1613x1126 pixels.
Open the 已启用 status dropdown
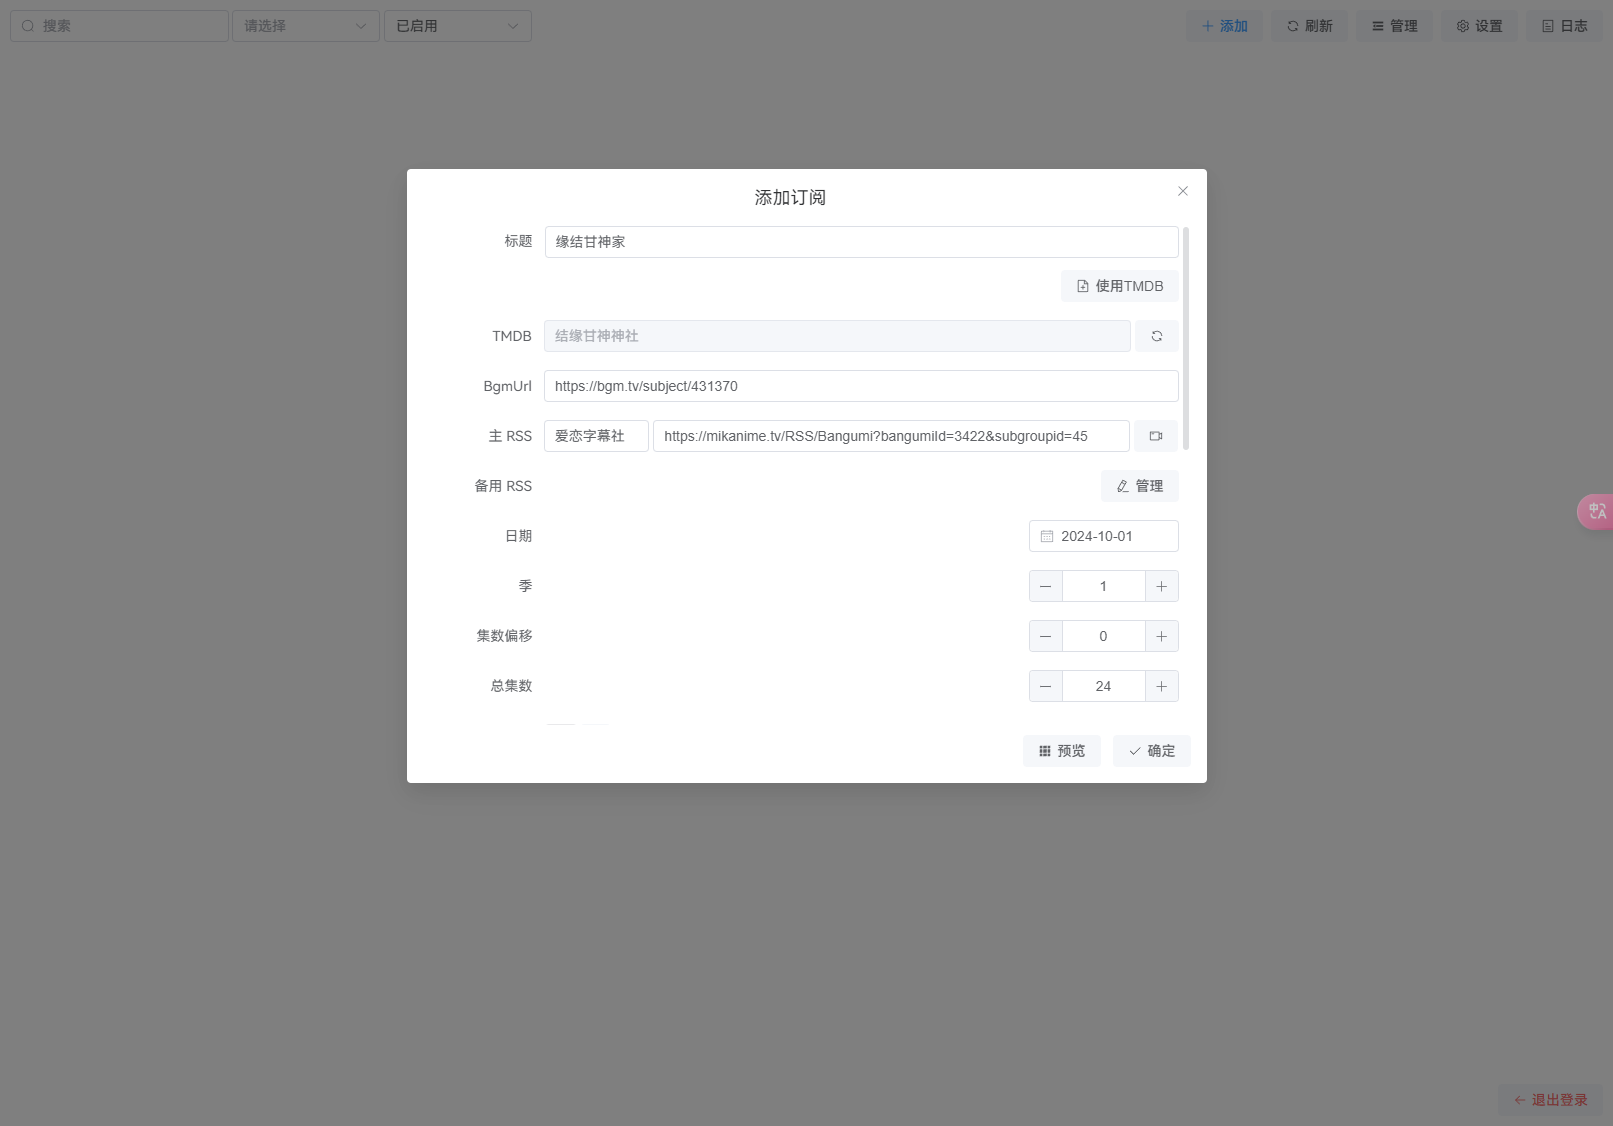(458, 26)
